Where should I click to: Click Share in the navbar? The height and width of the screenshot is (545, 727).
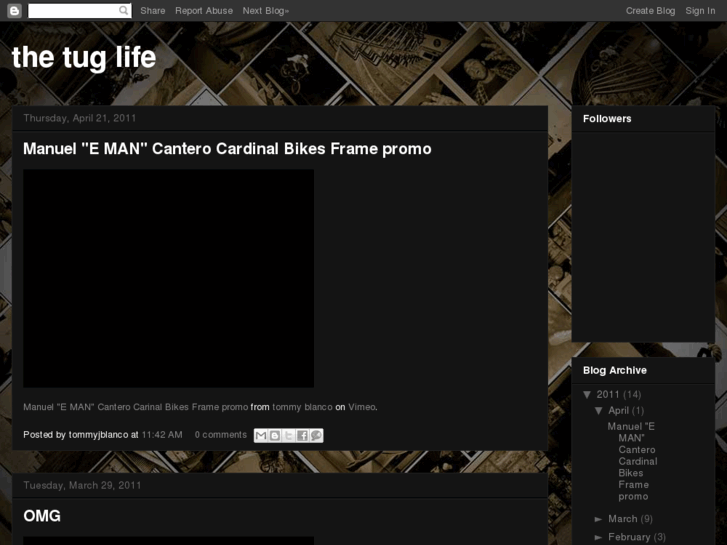[153, 11]
